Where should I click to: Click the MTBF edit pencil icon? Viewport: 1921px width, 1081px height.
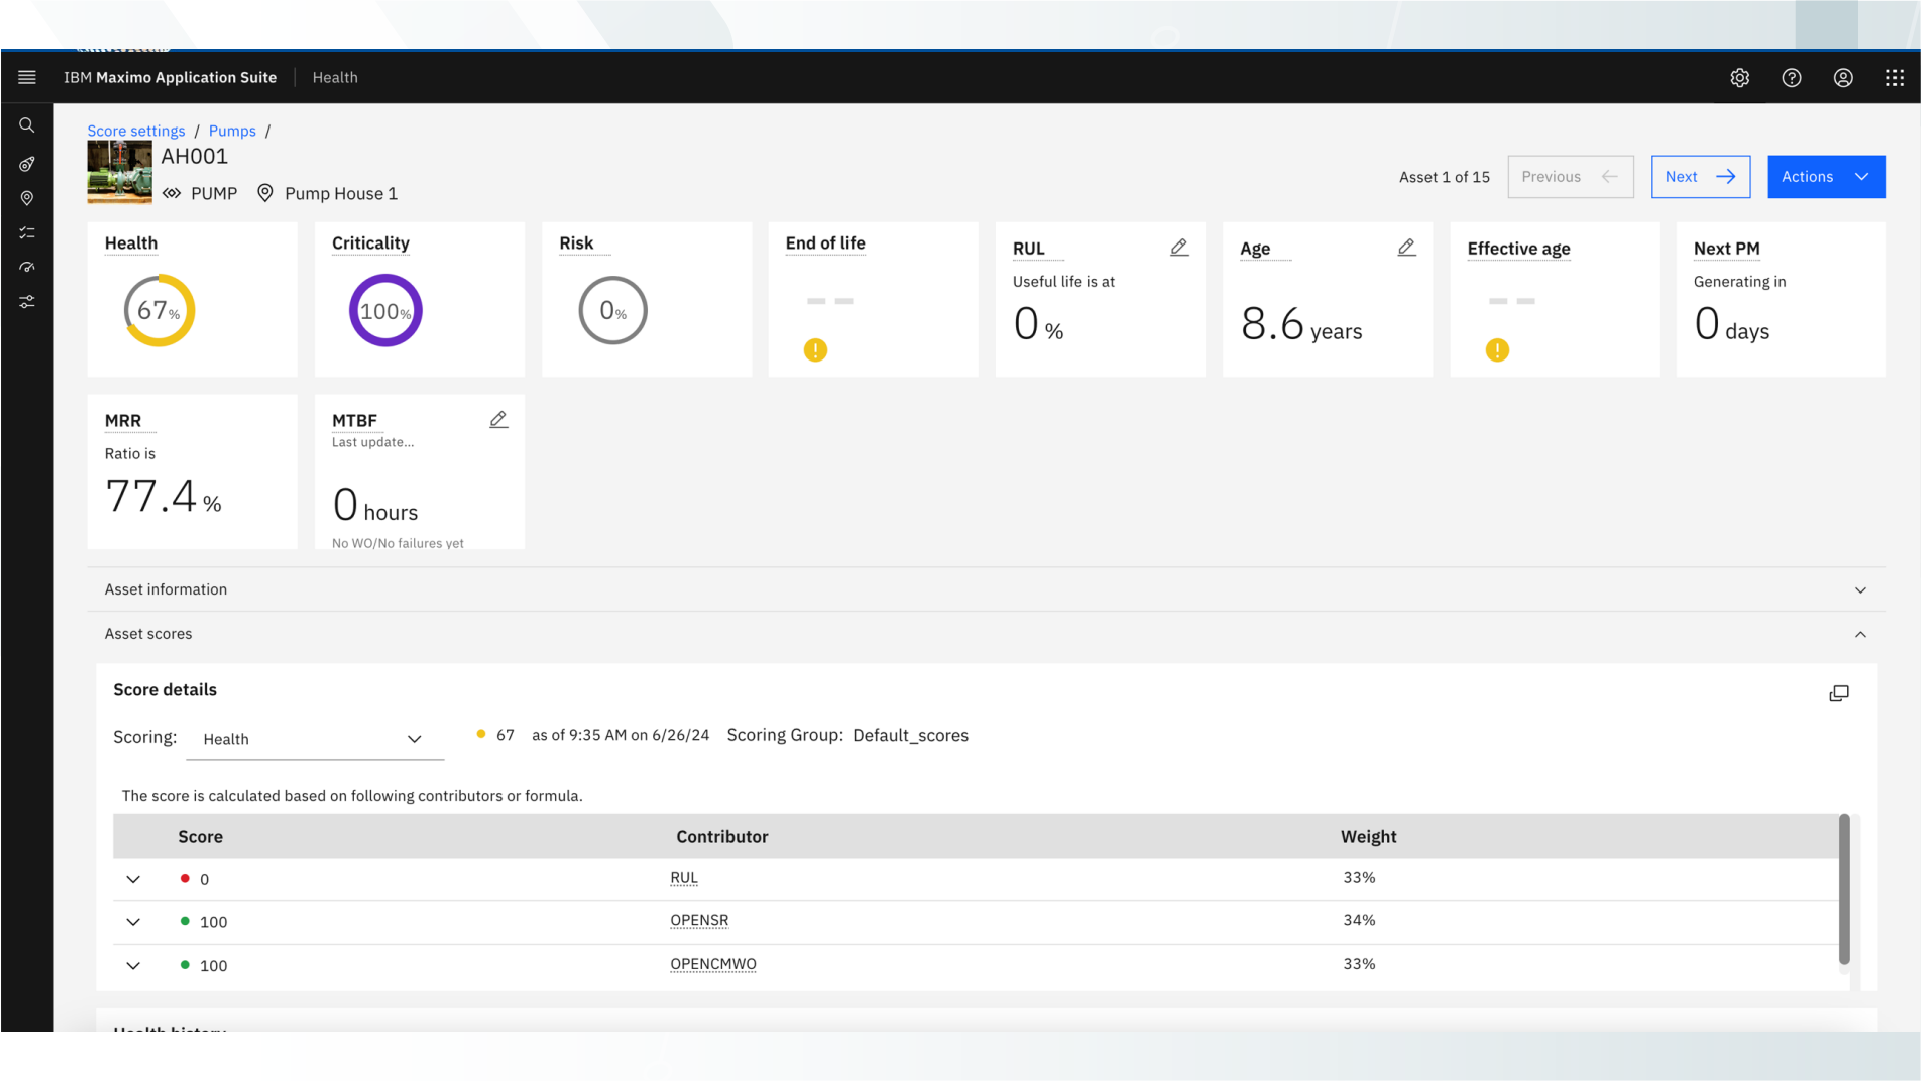pyautogui.click(x=498, y=420)
